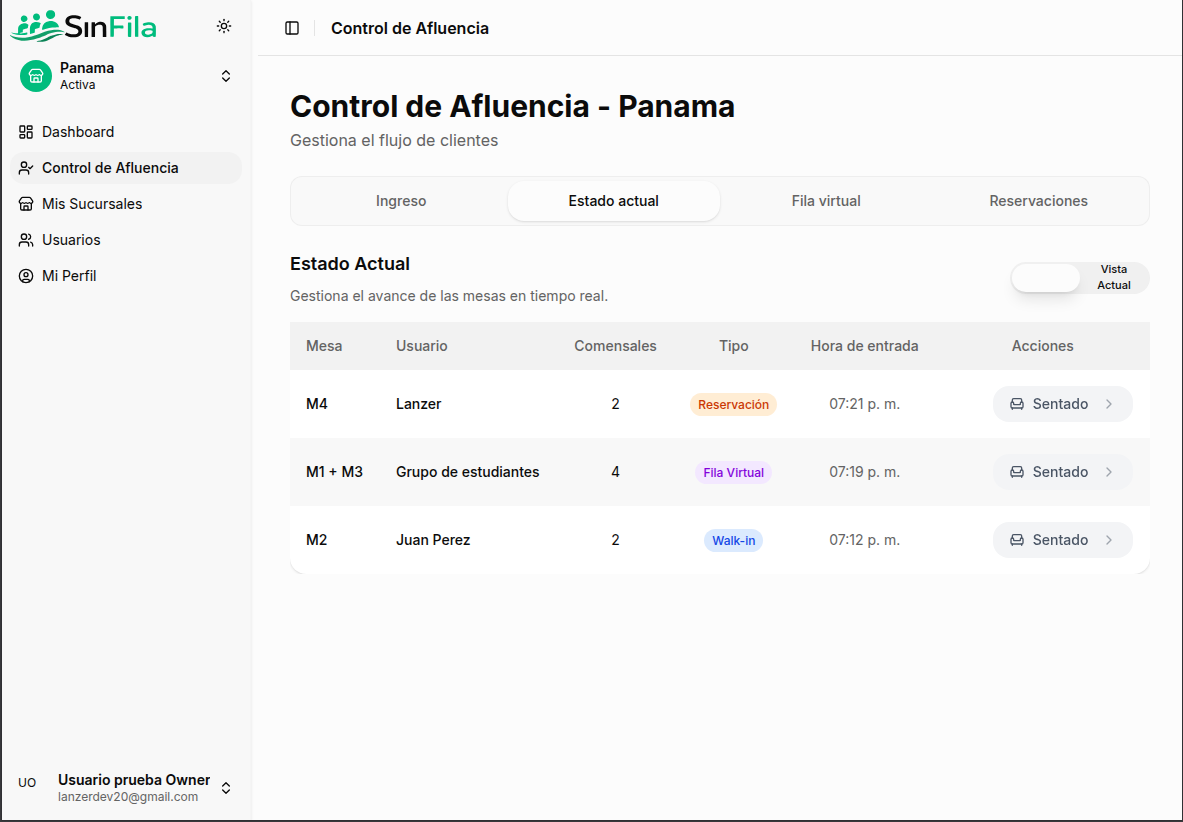Collapse sidebar using the panel icon
Image resolution: width=1183 pixels, height=822 pixels.
pyautogui.click(x=292, y=28)
